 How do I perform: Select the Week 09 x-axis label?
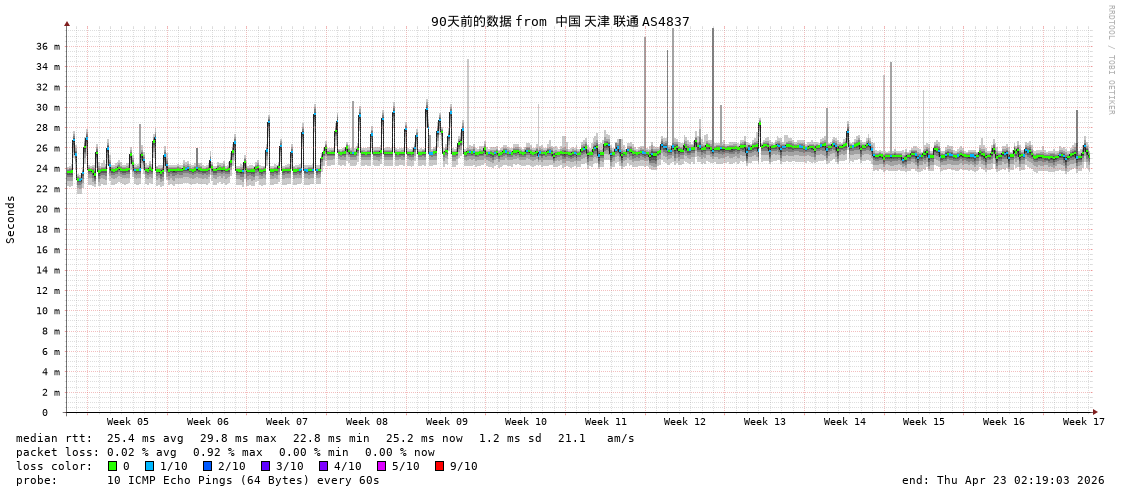click(x=446, y=422)
